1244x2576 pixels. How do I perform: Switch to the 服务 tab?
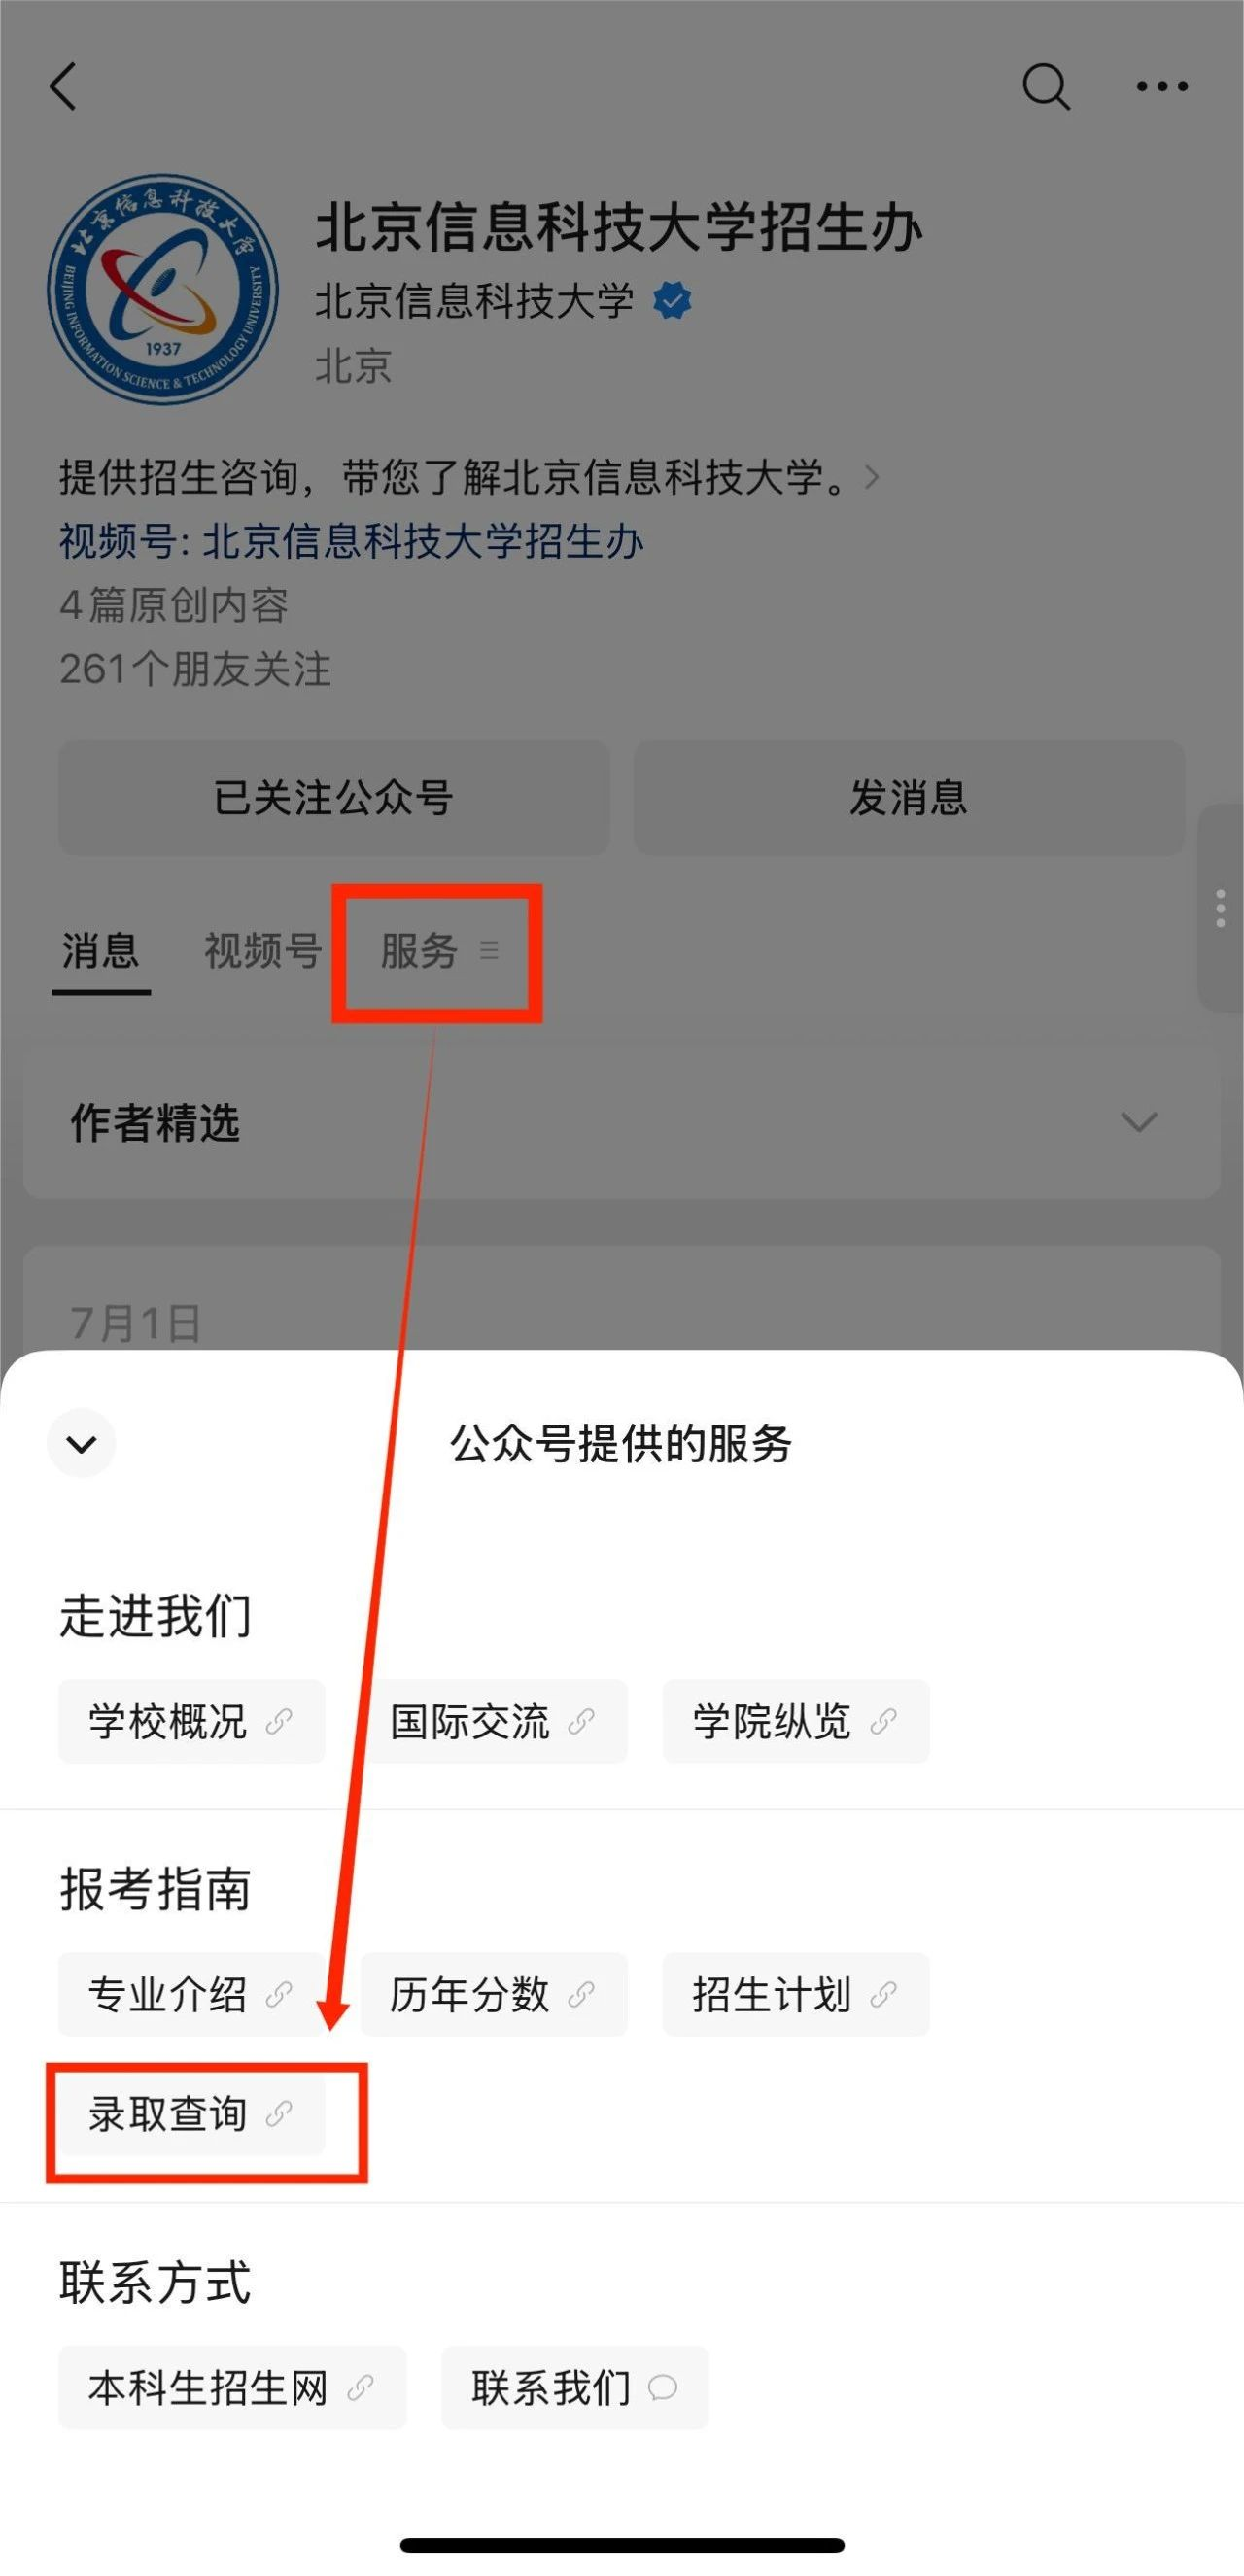pos(439,950)
